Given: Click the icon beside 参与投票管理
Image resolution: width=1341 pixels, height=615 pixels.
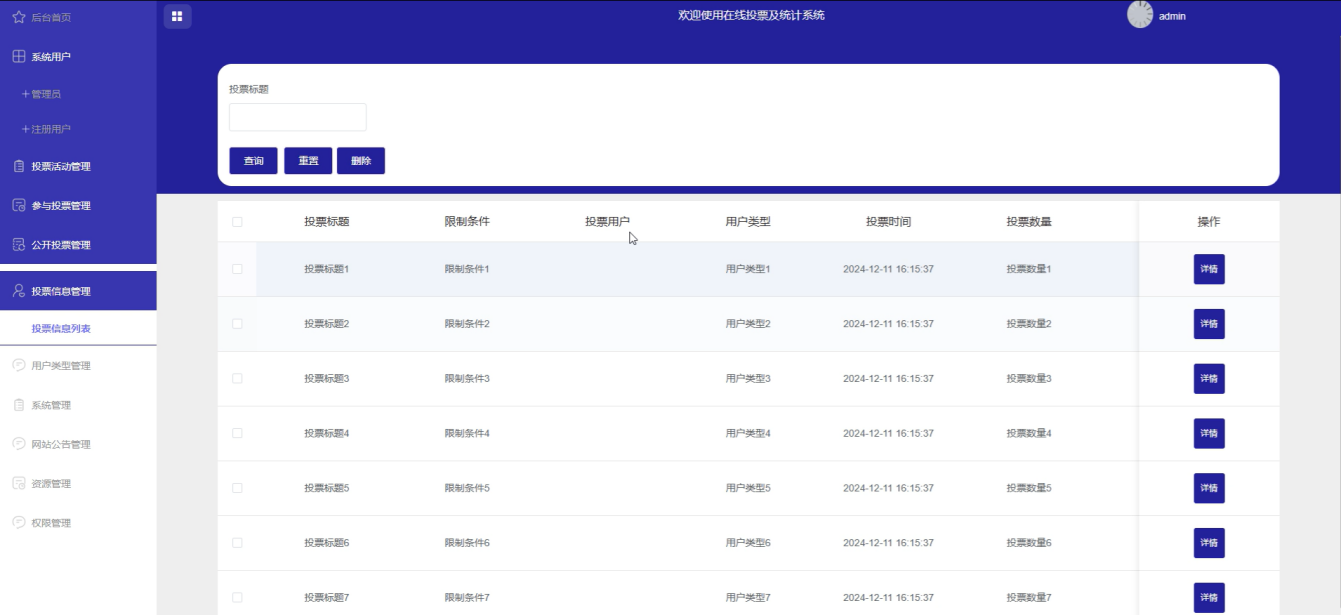Looking at the screenshot, I should click(18, 205).
